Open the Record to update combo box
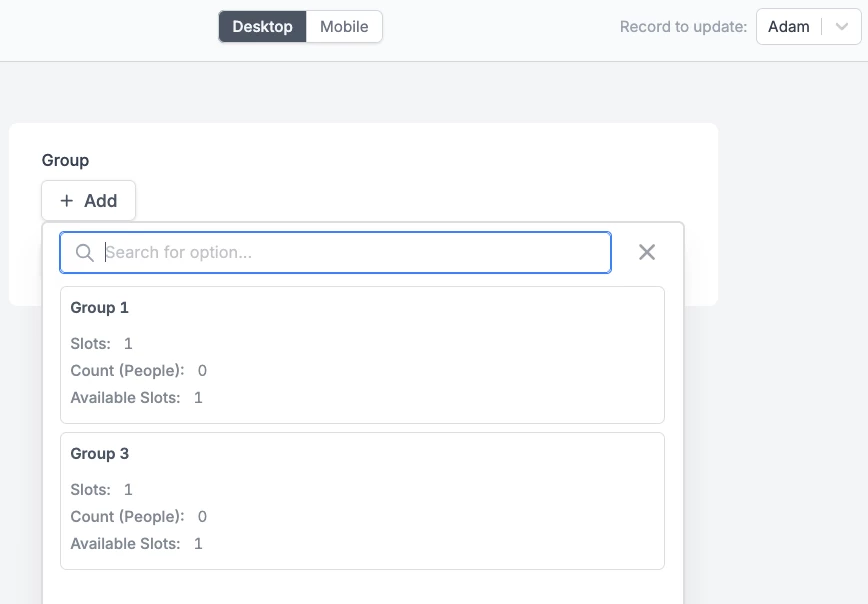The image size is (868, 604). [809, 27]
